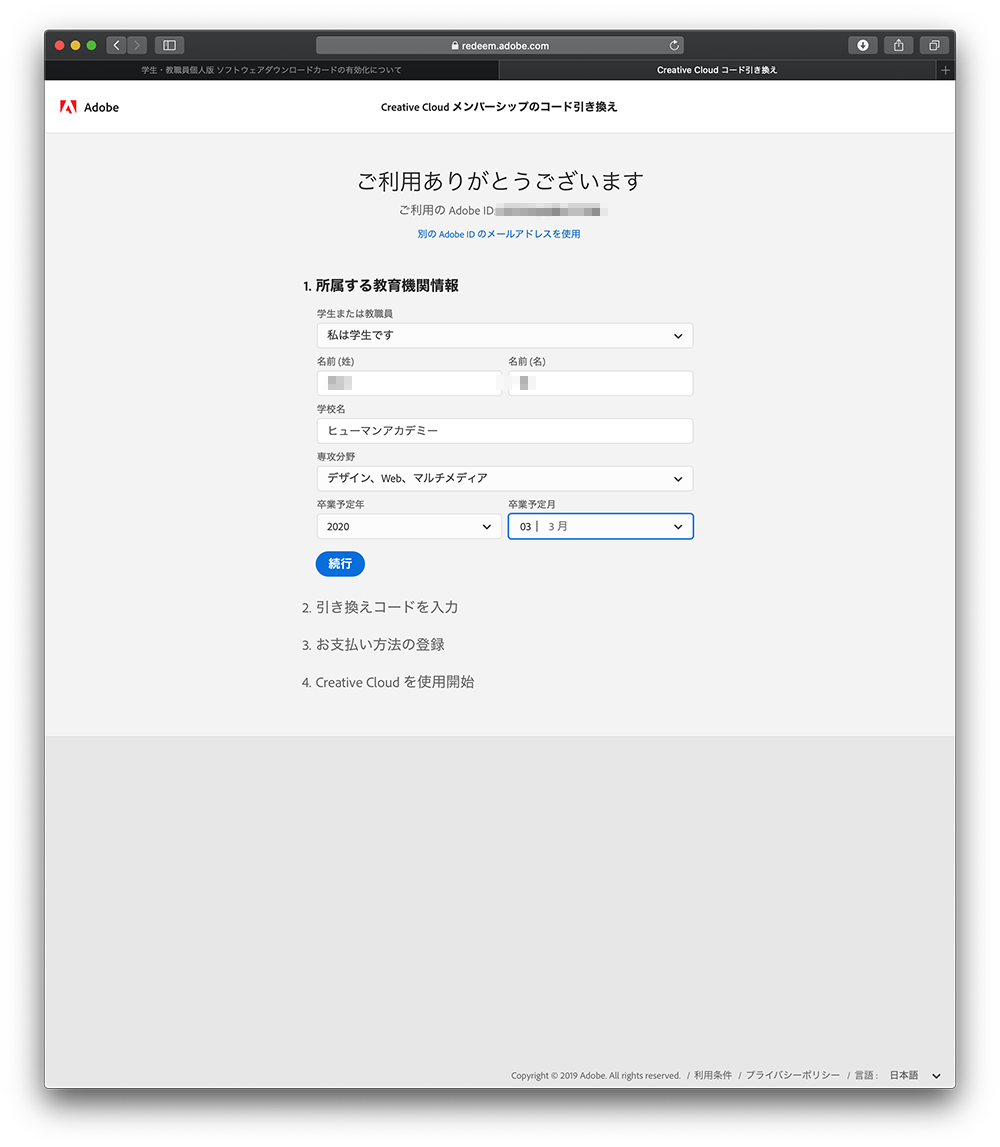Click step 3. お支払い方法の登録
Image resolution: width=1000 pixels, height=1147 pixels.
373,644
